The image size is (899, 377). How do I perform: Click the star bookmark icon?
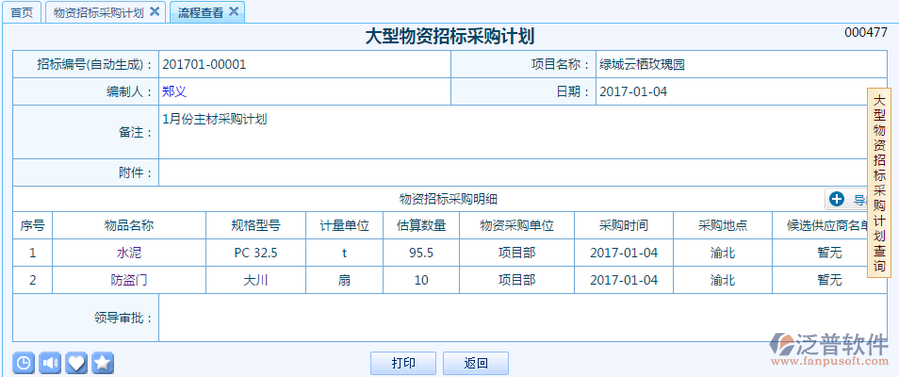coord(103,363)
